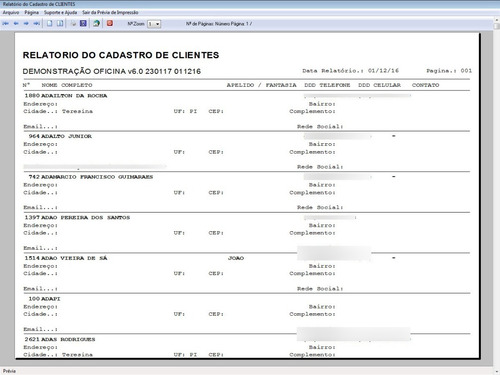Click client name ADAILTON DA ROCHA

pos(74,96)
